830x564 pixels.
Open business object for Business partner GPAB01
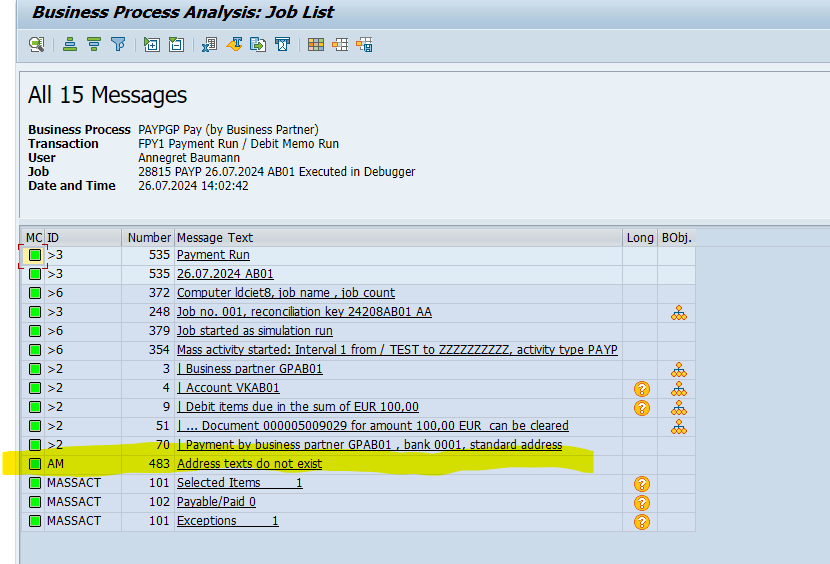click(679, 370)
